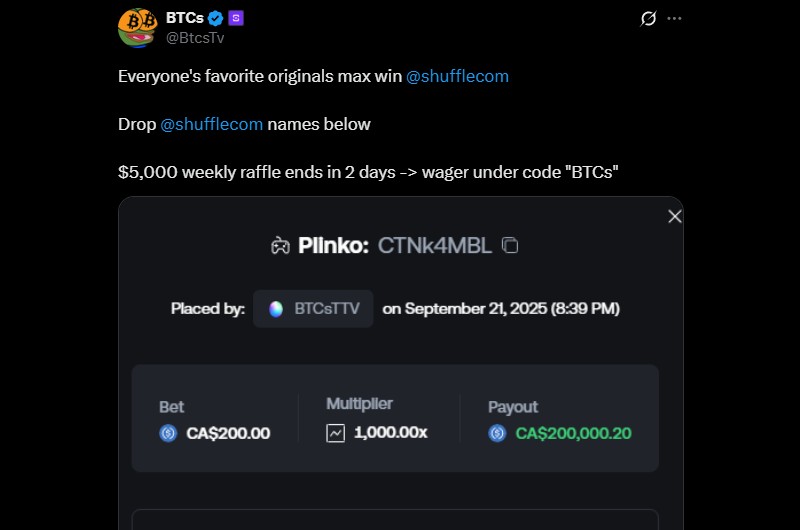Open @shufflecom link after "Drop"
The height and width of the screenshot is (530, 800).
coord(212,124)
